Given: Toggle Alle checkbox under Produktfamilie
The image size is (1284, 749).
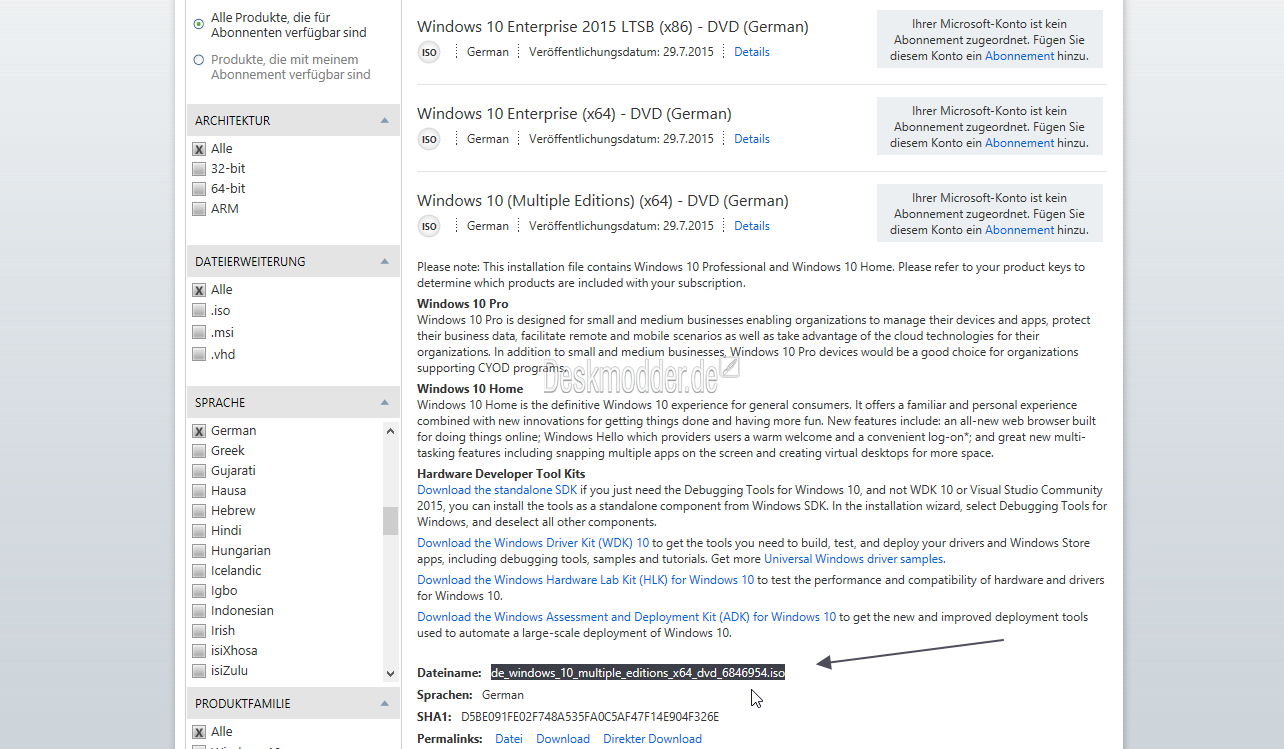Looking at the screenshot, I should [199, 732].
